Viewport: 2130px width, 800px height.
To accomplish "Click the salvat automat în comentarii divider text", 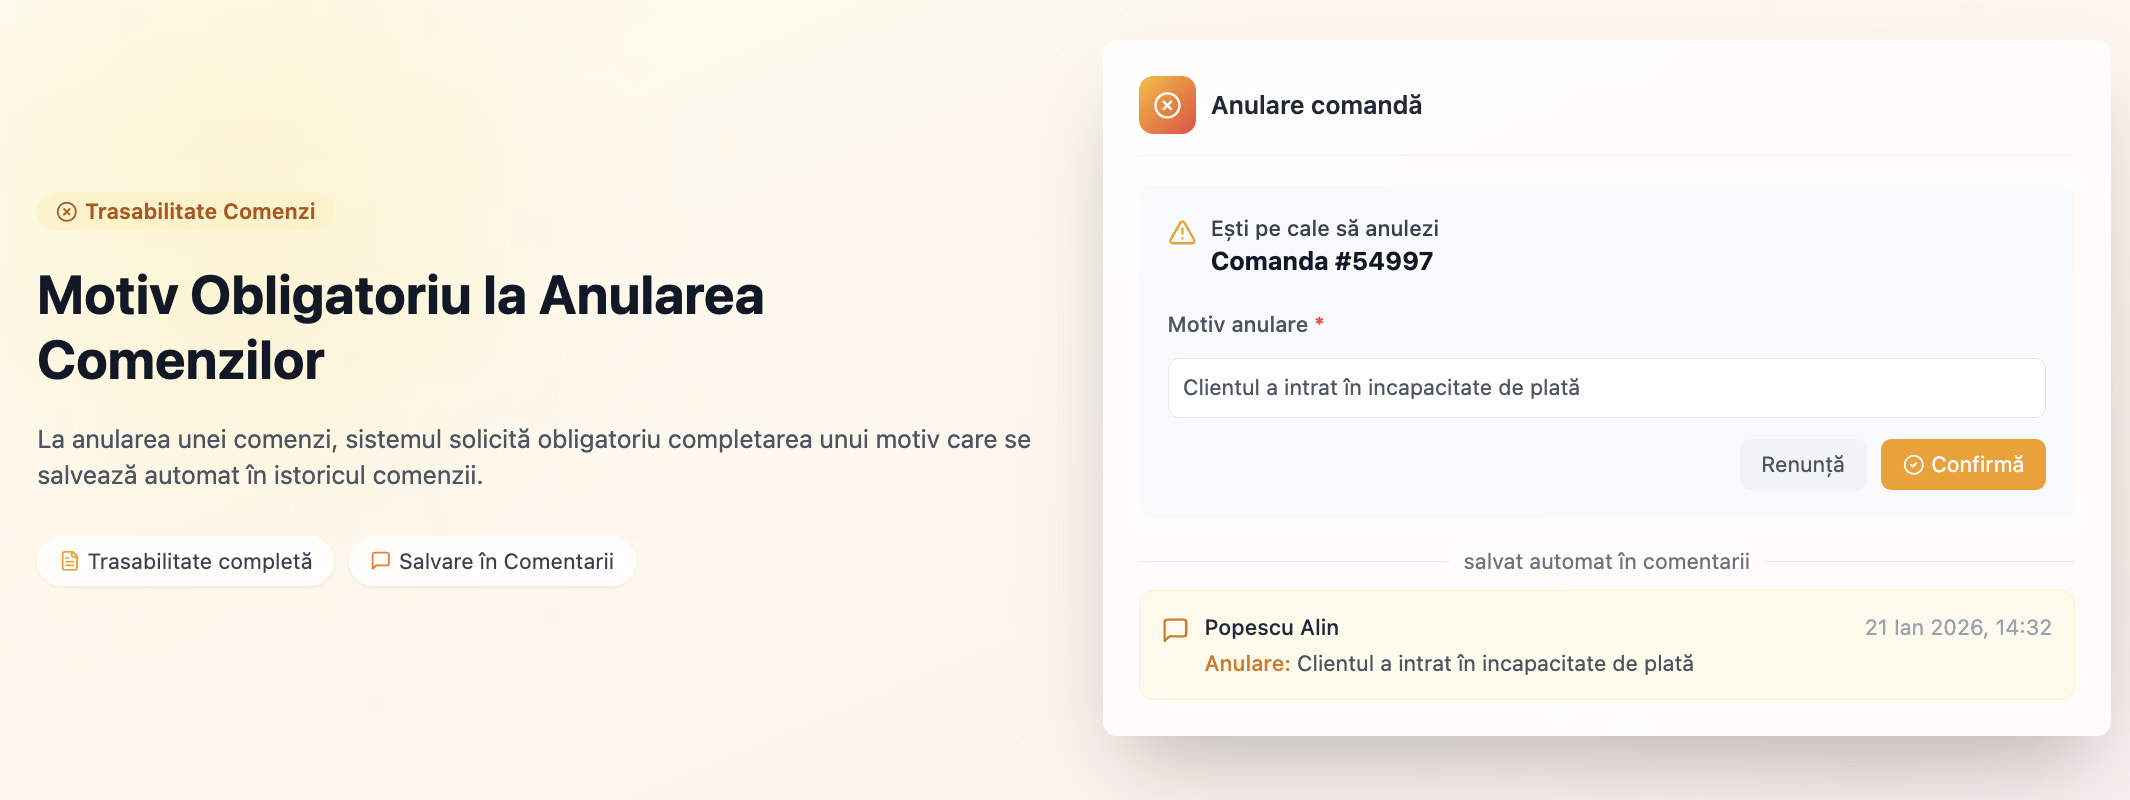I will [1606, 562].
